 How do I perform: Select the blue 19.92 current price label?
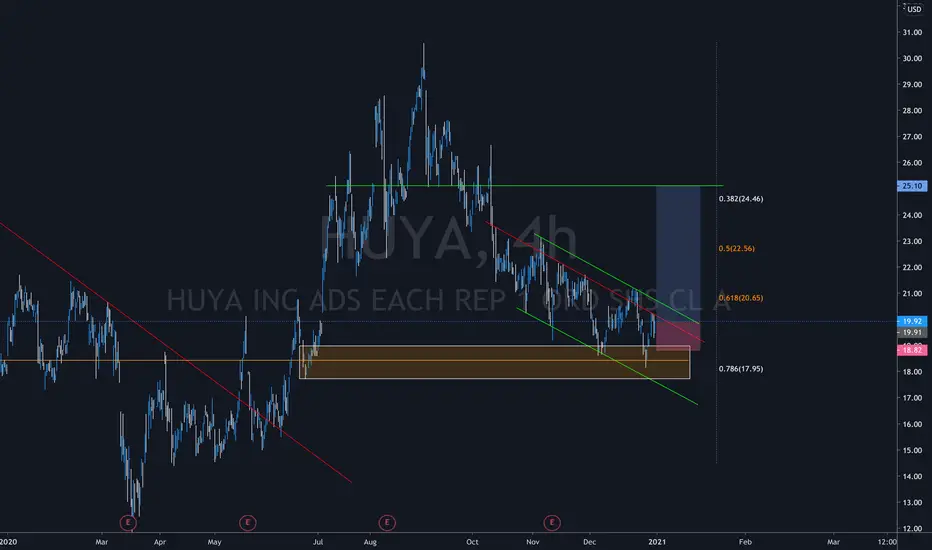pos(911,321)
